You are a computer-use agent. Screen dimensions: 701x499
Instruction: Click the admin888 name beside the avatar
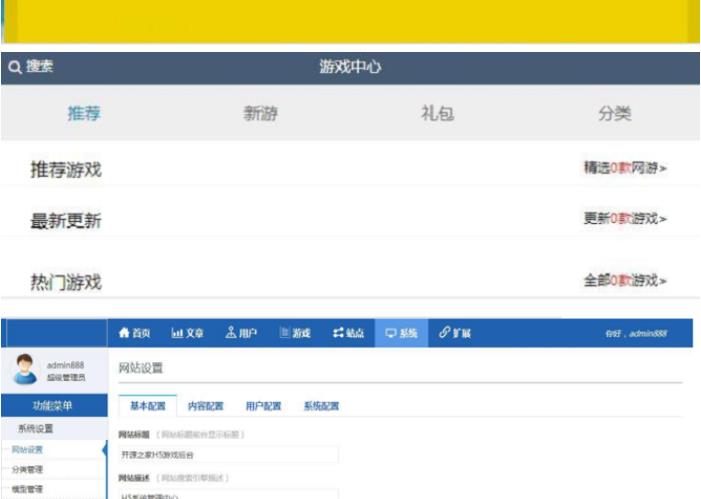66,365
